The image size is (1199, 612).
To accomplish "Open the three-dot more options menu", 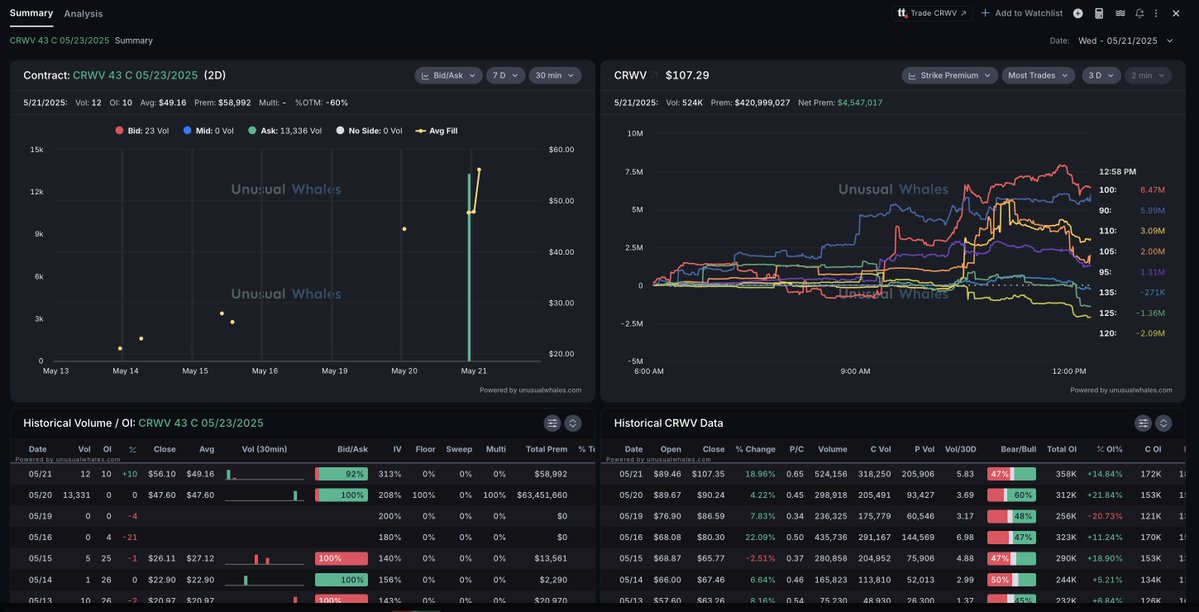I will [x=1156, y=13].
